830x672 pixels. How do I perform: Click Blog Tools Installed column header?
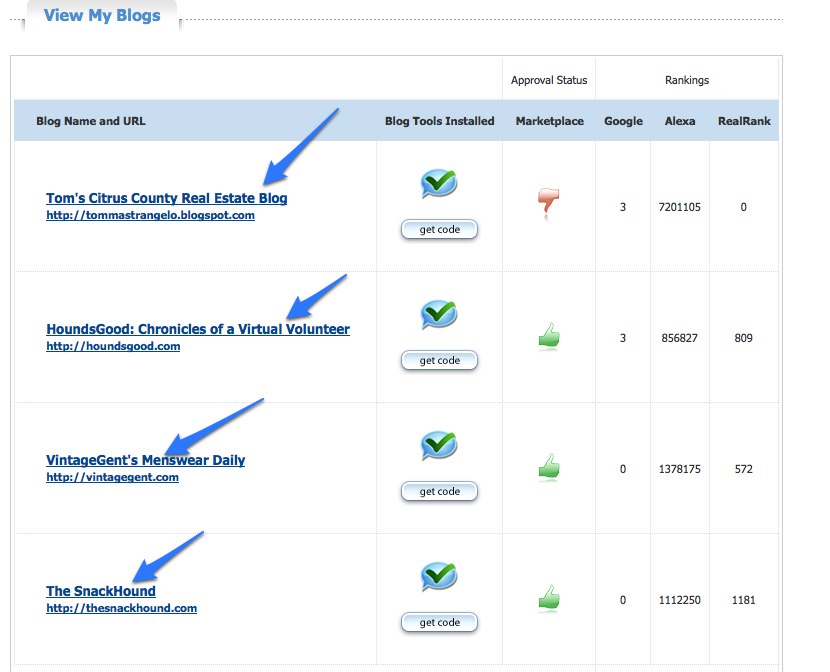439,121
